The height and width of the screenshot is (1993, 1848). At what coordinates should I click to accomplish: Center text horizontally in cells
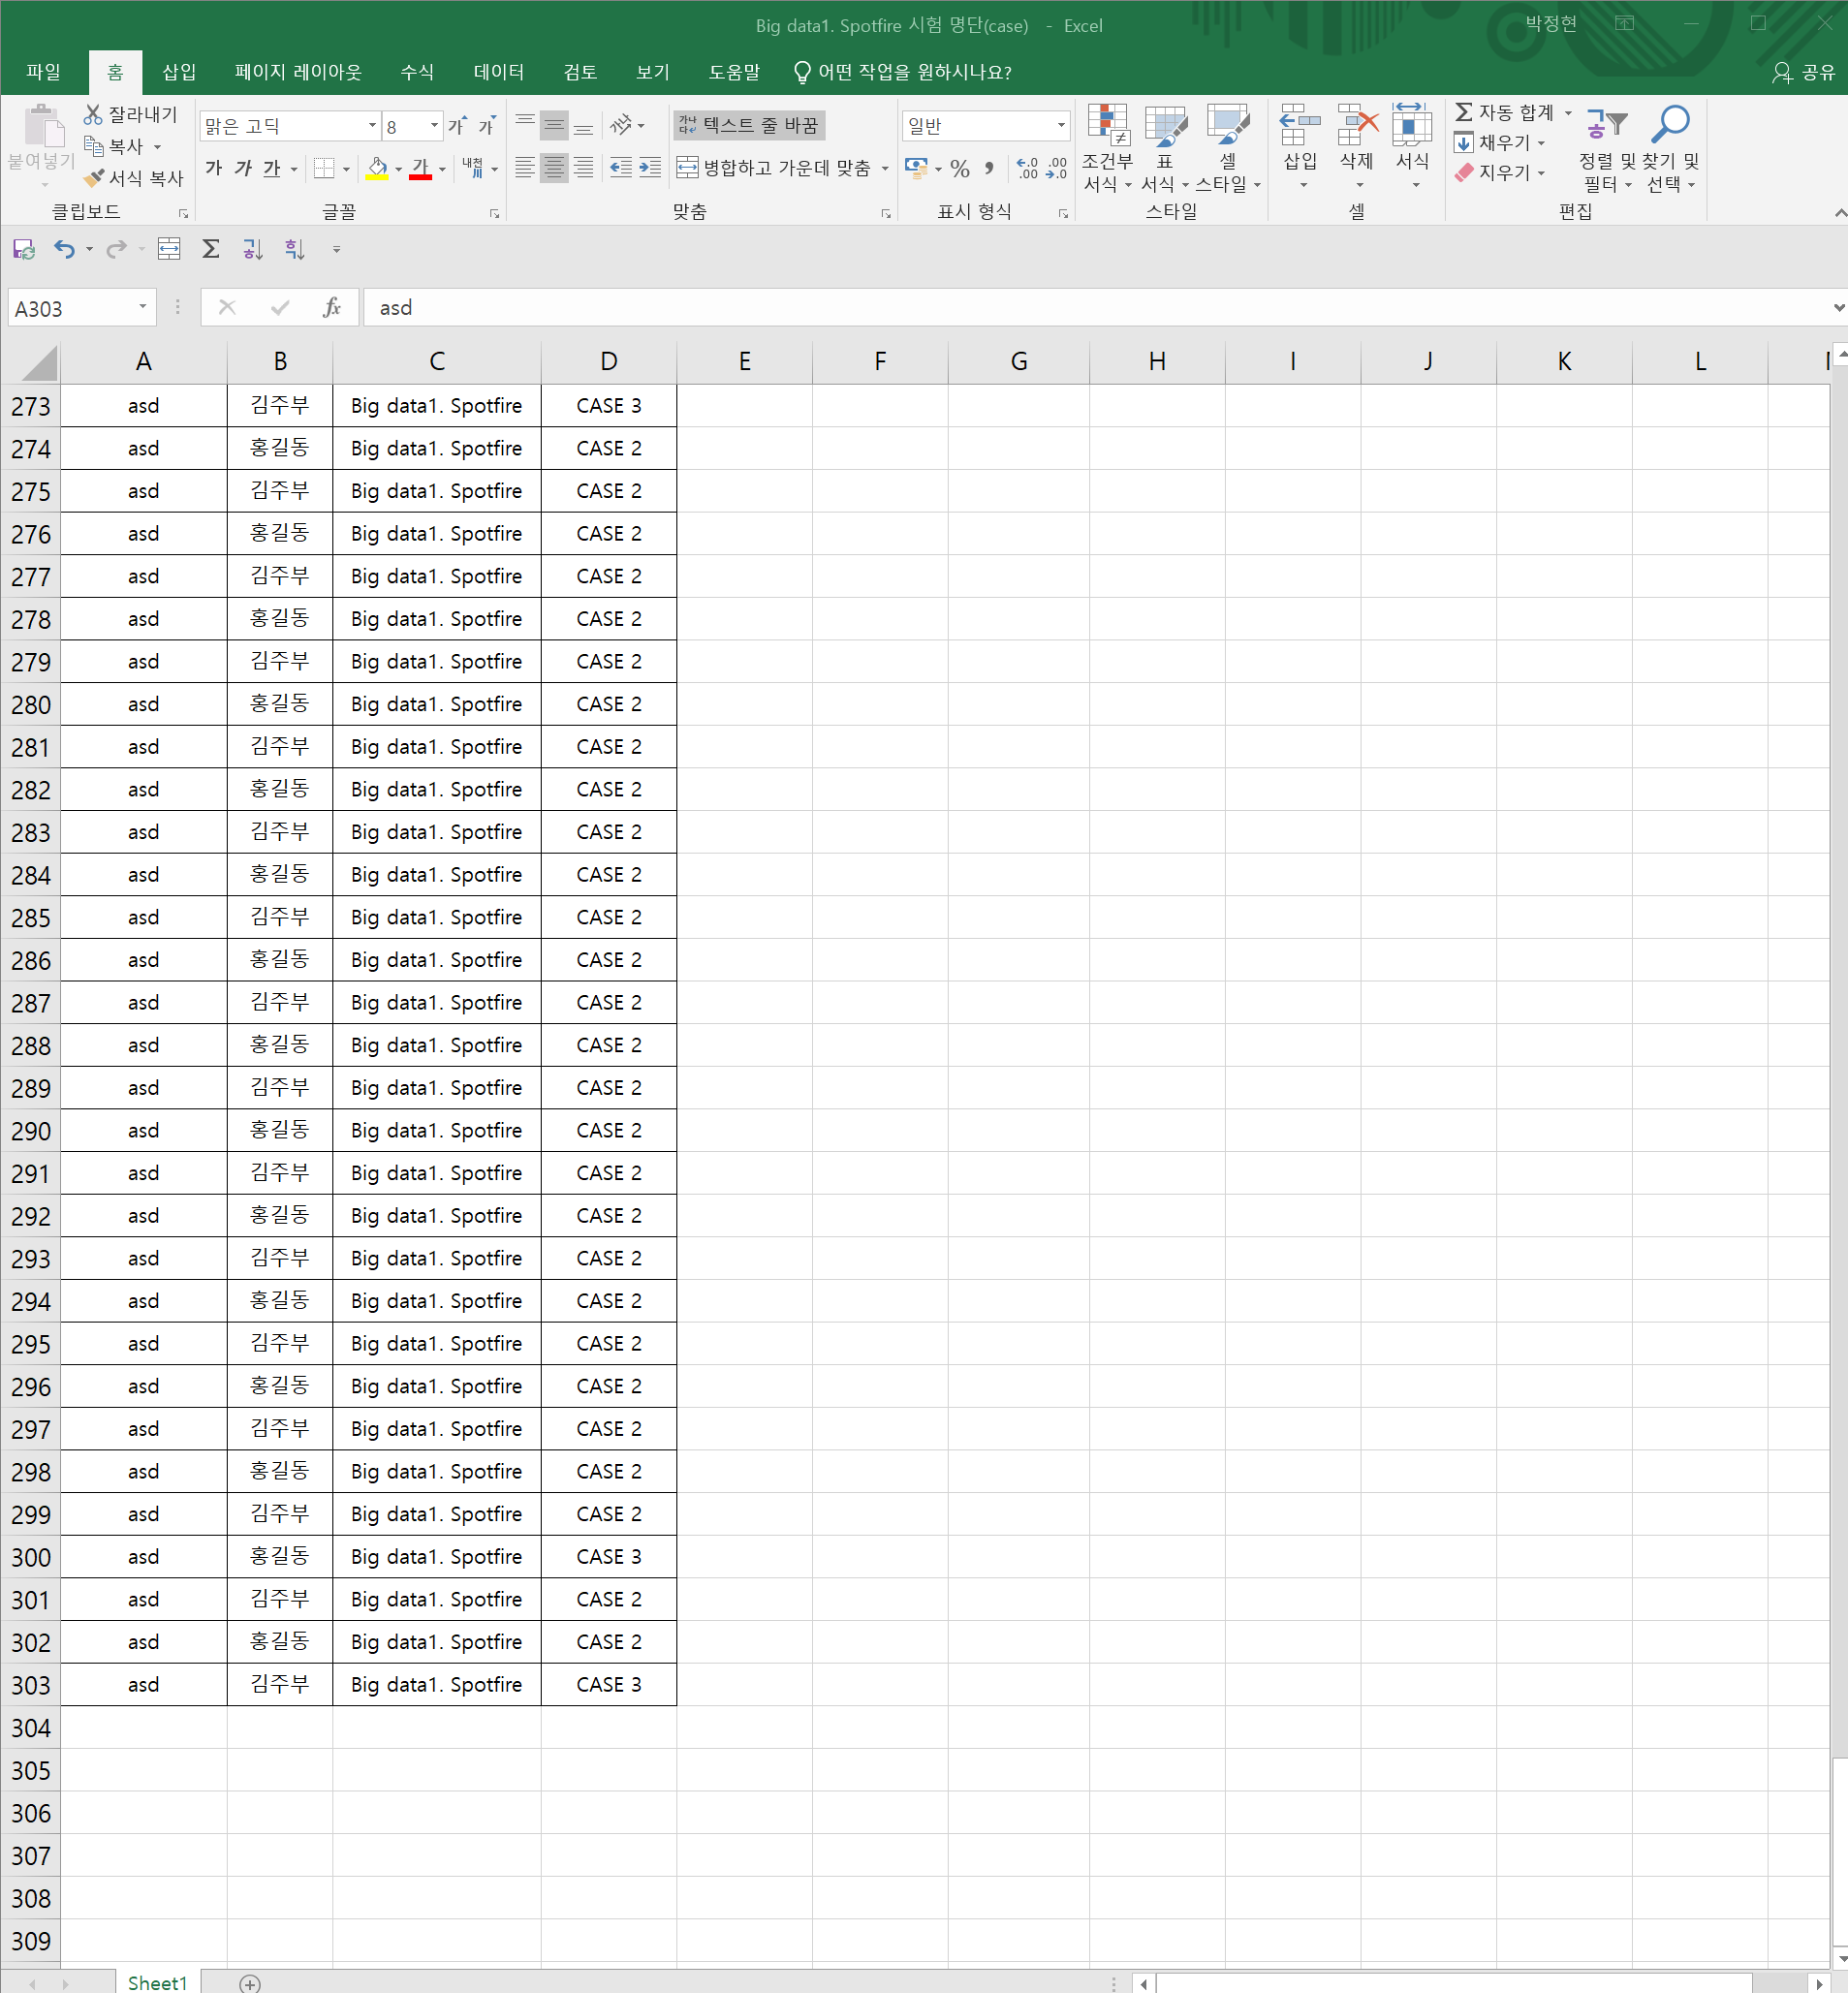click(554, 168)
